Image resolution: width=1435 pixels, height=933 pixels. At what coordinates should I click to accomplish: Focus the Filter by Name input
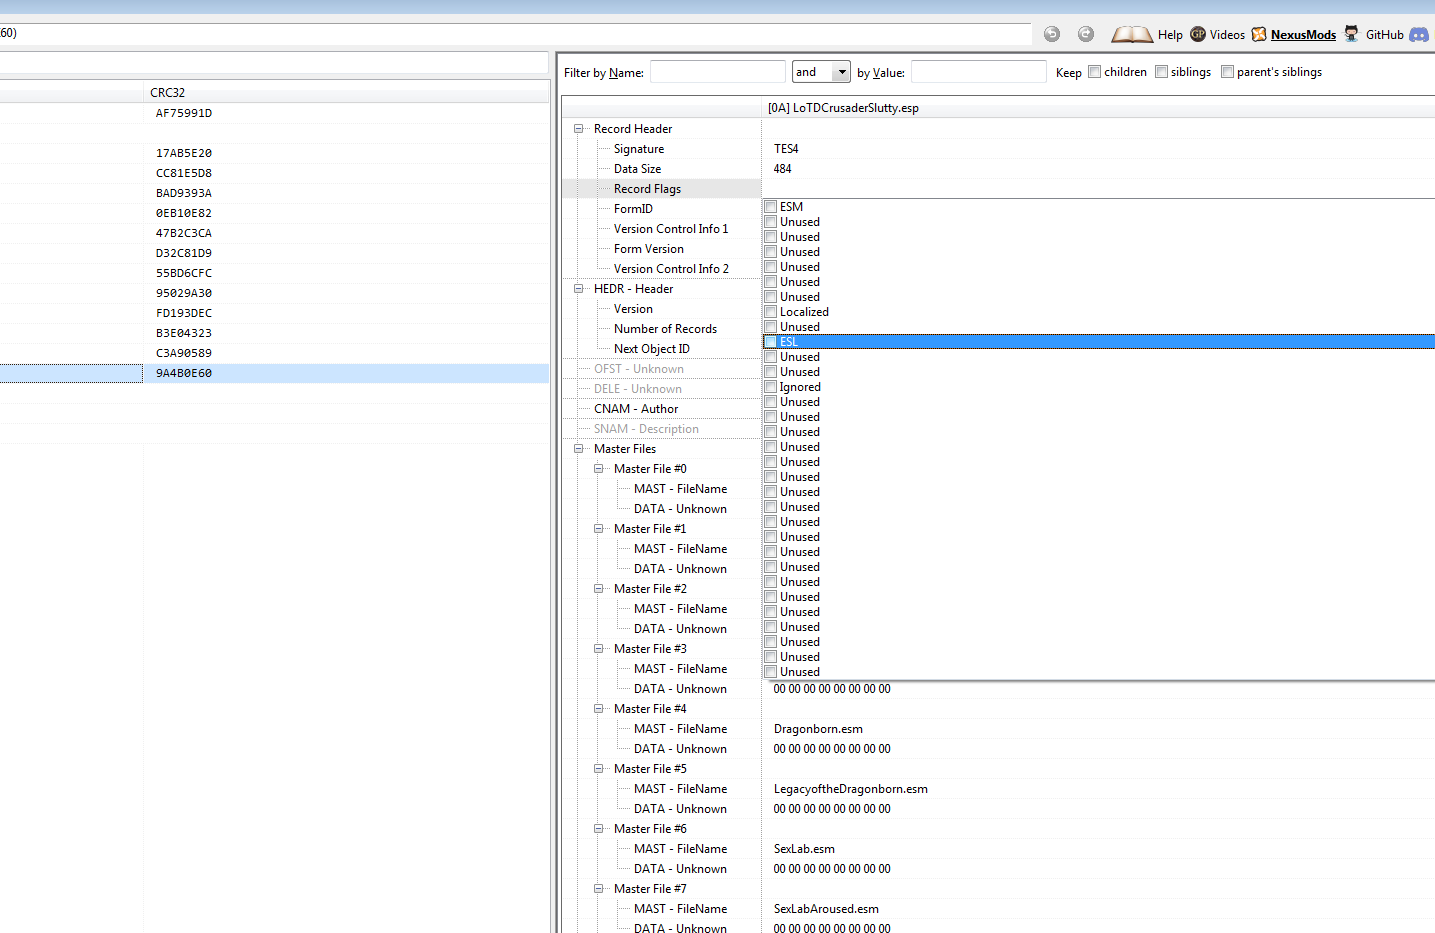coord(718,72)
